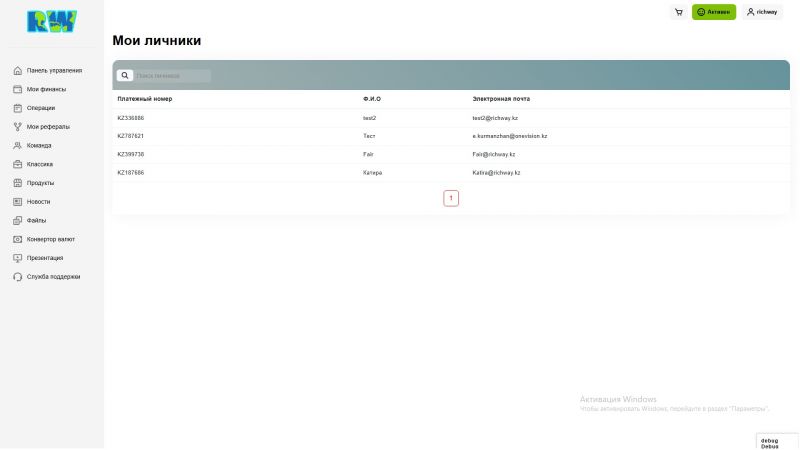Click the wallet icon beside Мои финансы

[18, 89]
